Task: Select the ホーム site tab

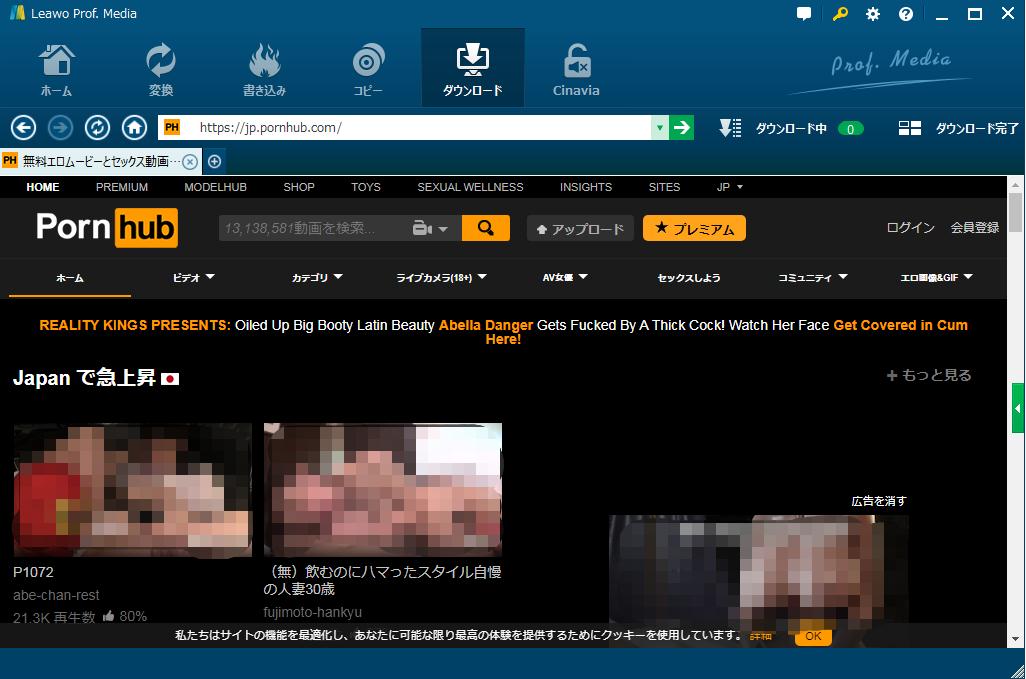Action: 70,278
